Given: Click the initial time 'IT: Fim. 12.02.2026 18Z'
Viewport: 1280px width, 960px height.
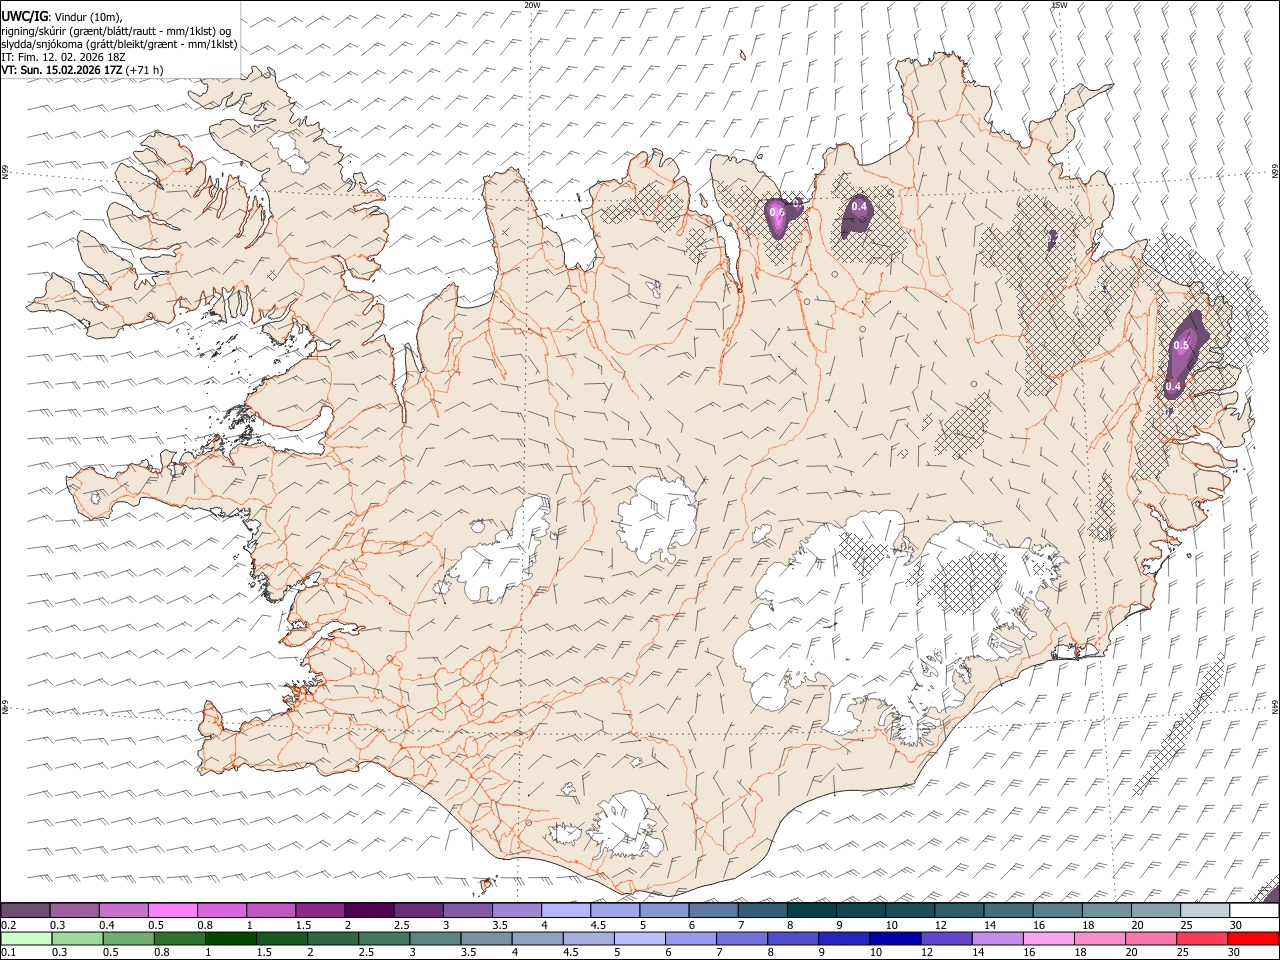Looking at the screenshot, I should [x=63, y=57].
